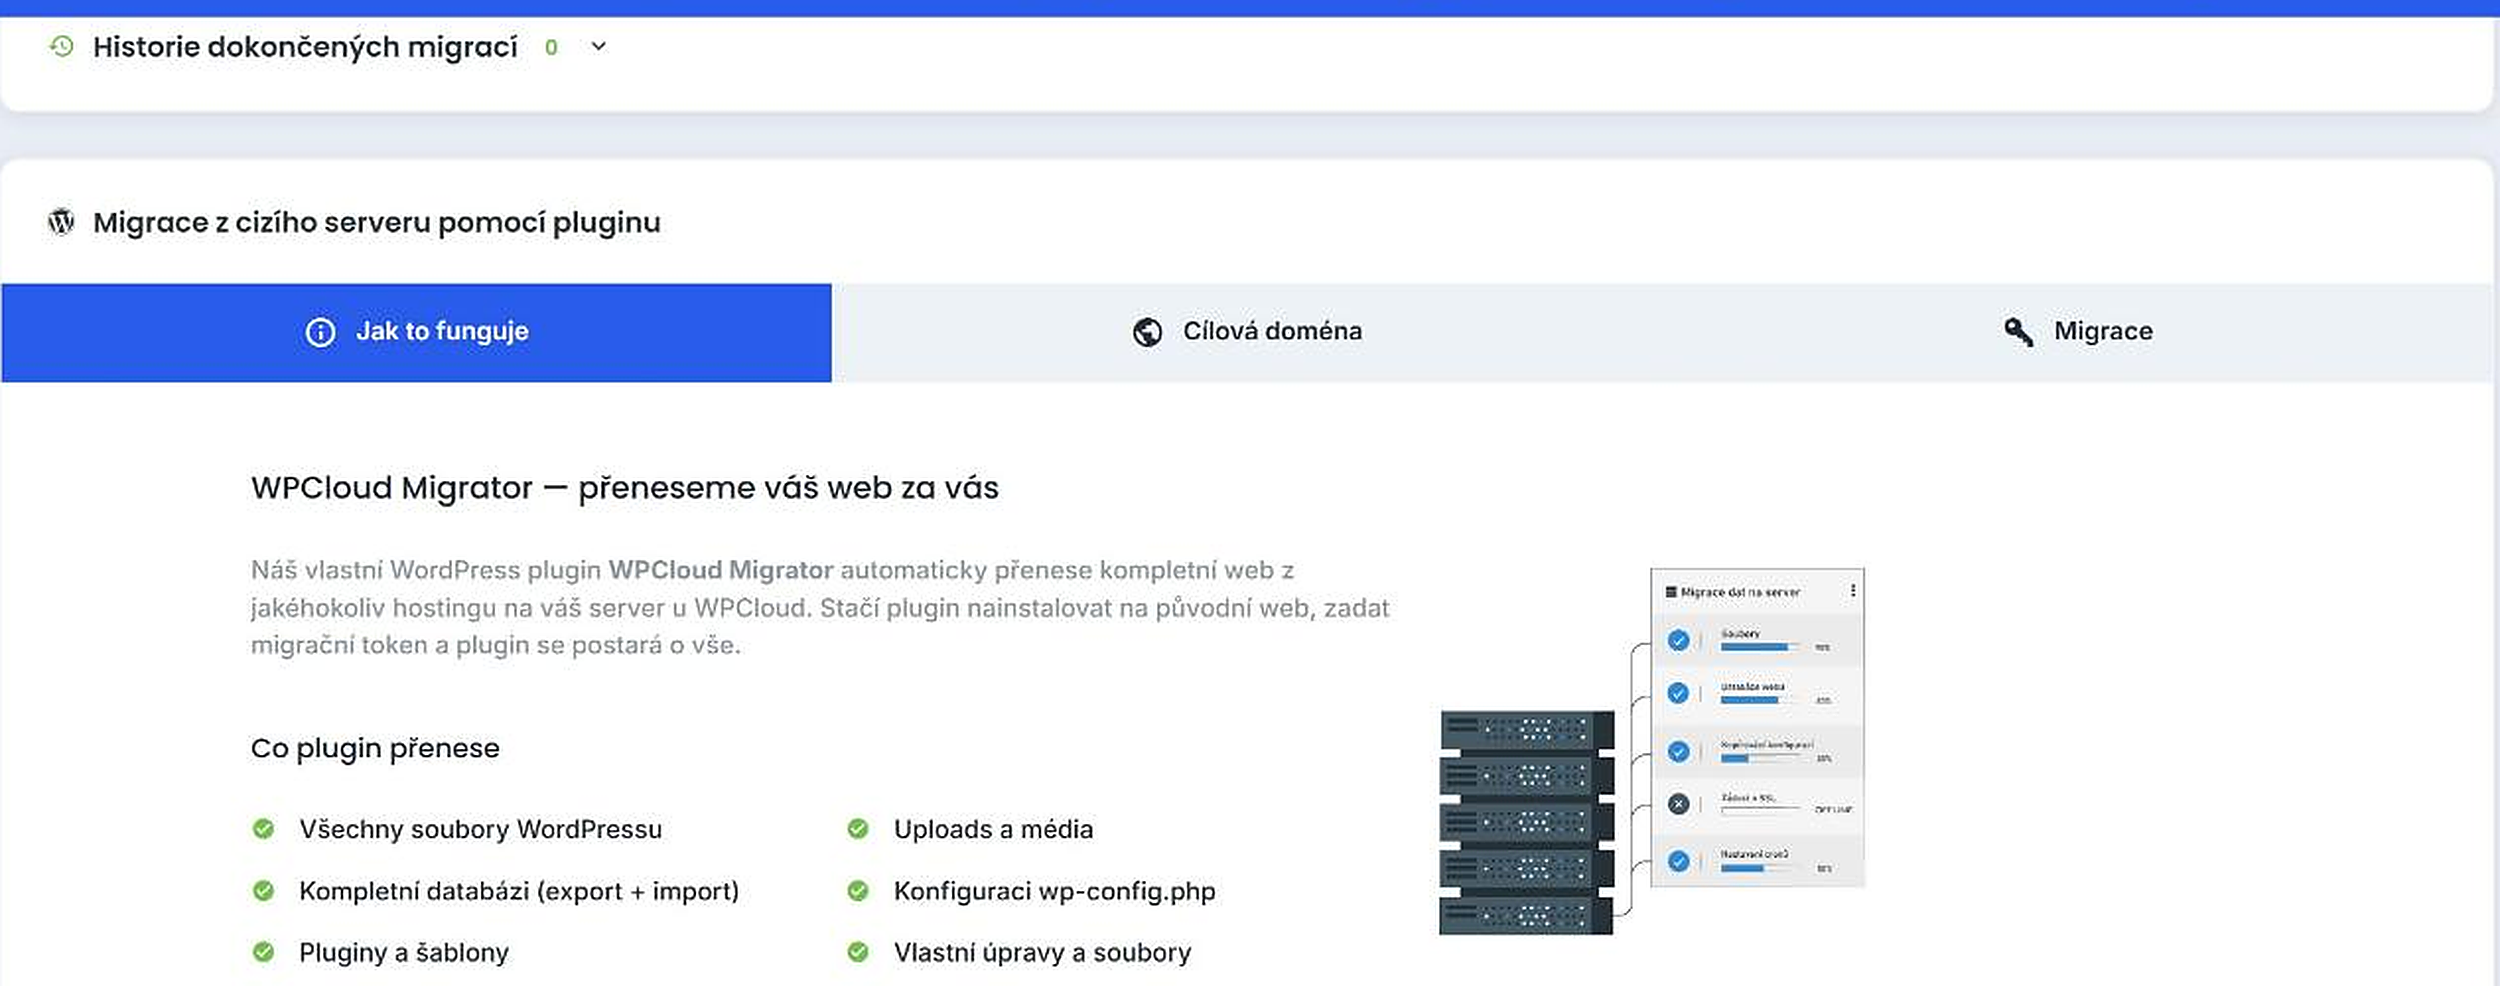Click Kompletní databázi (export + import) text
This screenshot has height=986, width=2500.
tap(519, 891)
